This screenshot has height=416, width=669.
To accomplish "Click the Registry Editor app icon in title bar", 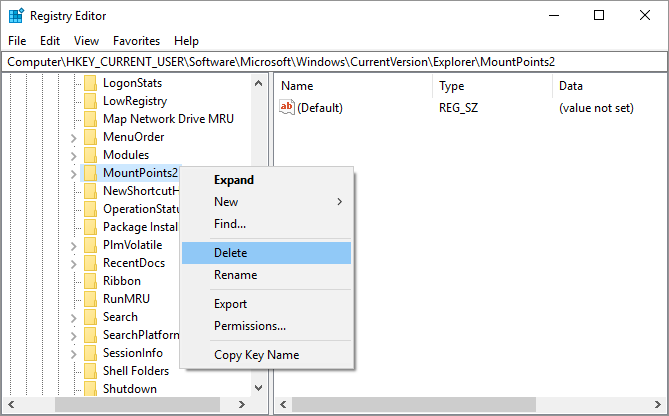I will tap(16, 16).
